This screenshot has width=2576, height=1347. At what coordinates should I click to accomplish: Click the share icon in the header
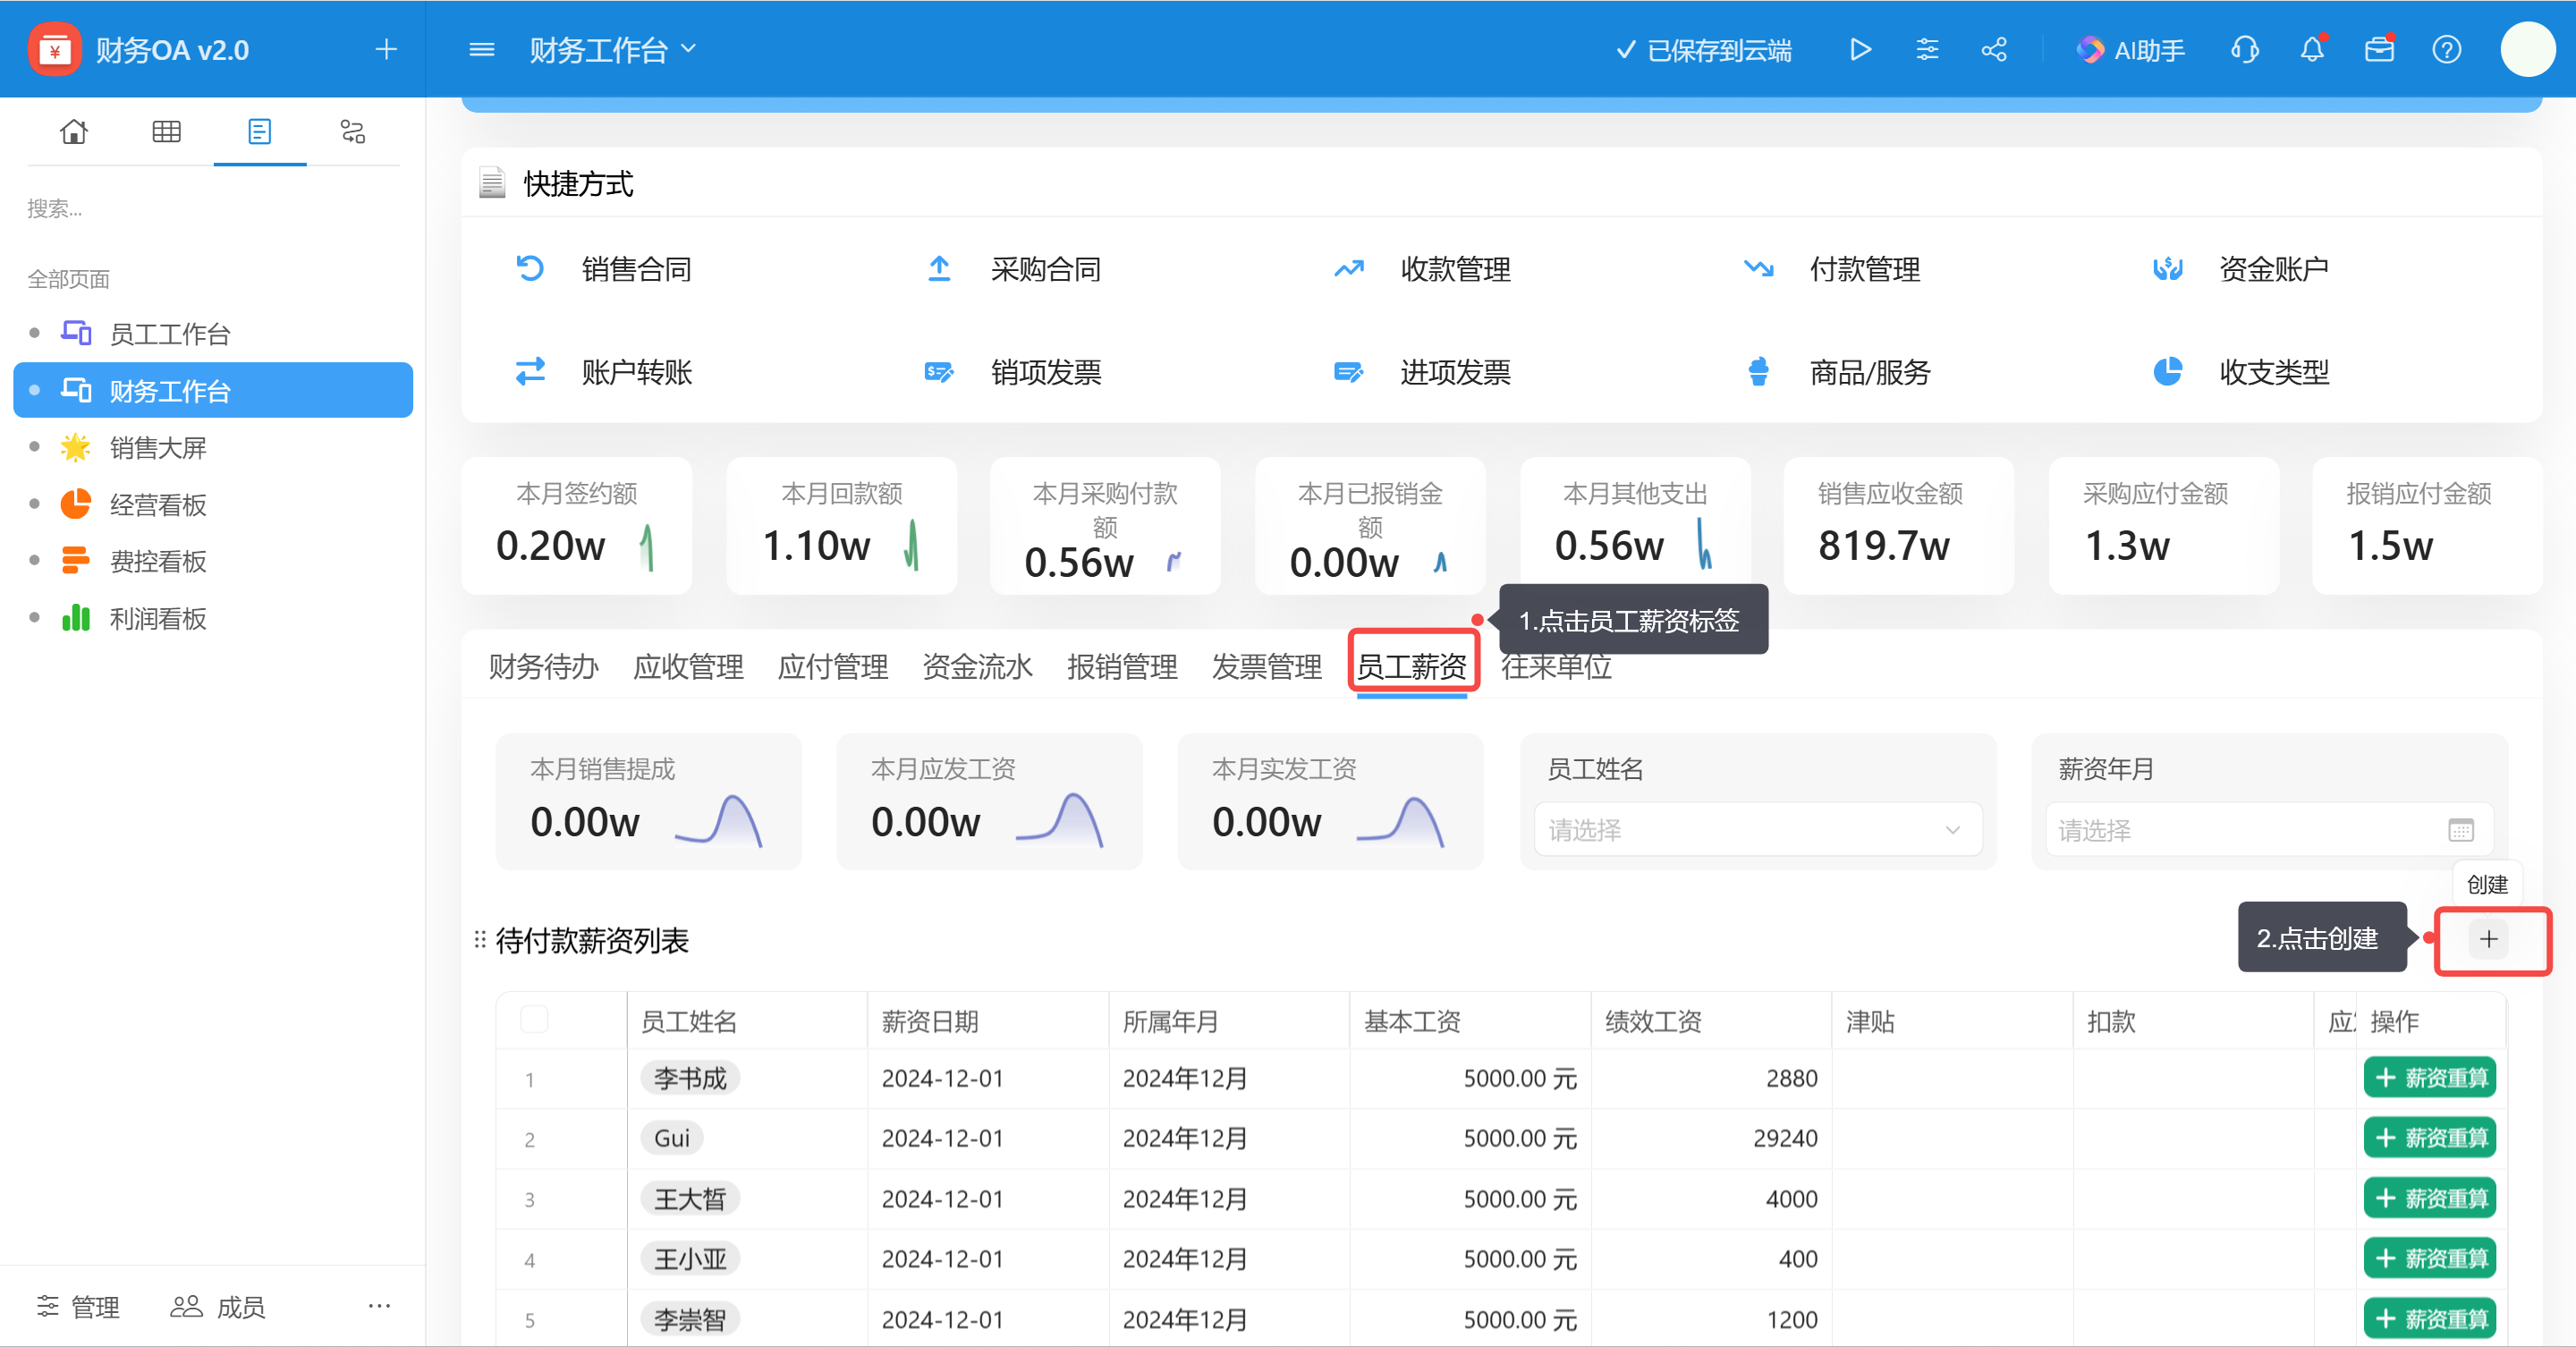coord(1993,49)
